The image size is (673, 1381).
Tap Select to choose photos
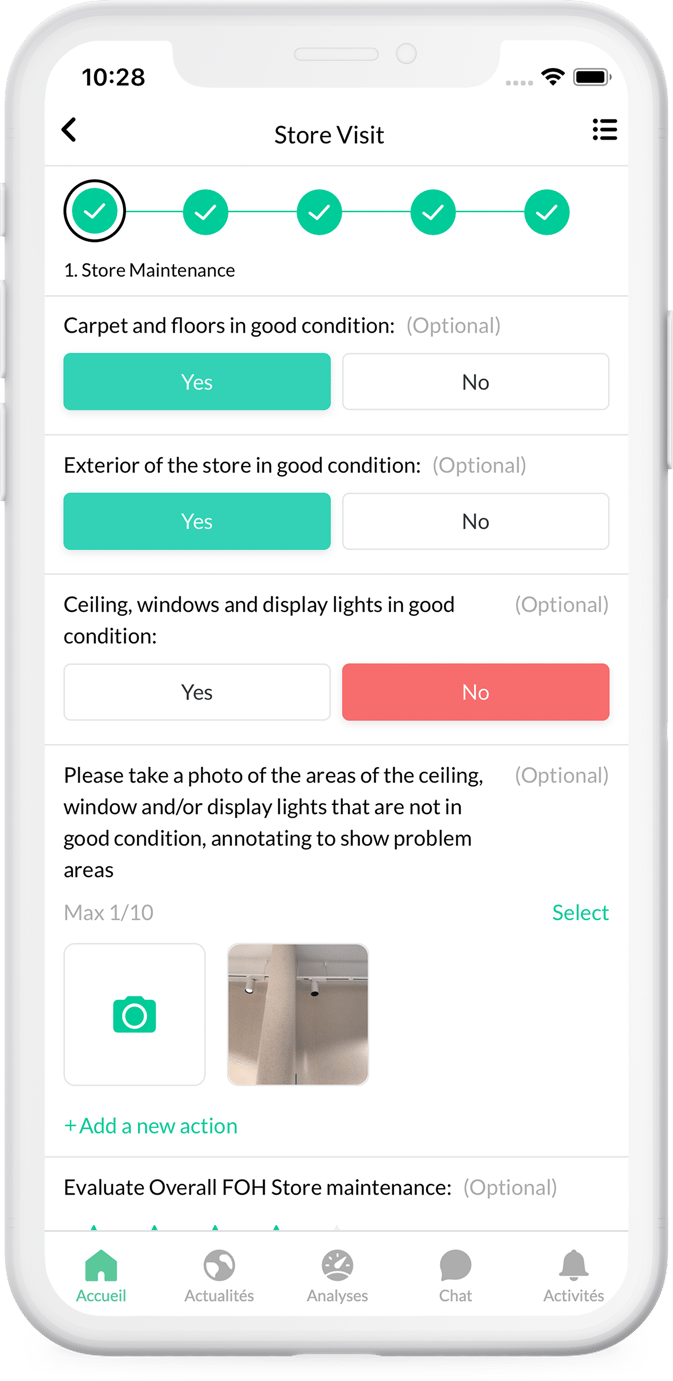[x=580, y=912]
